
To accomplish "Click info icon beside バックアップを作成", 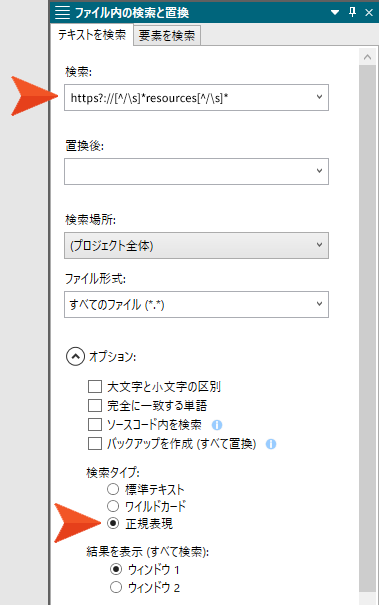I will click(271, 444).
